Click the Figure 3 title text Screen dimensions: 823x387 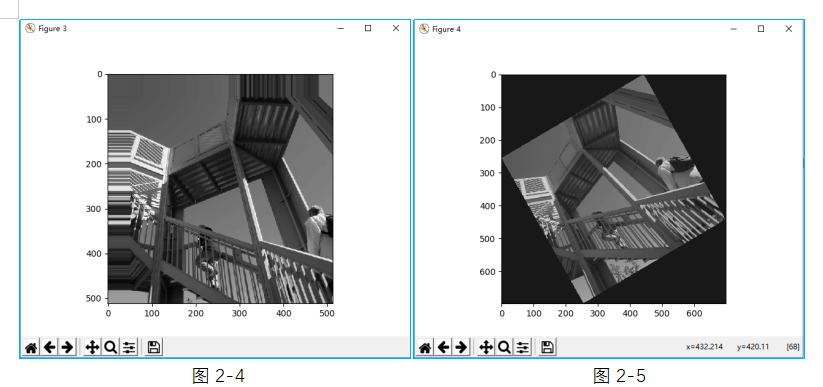[x=52, y=28]
